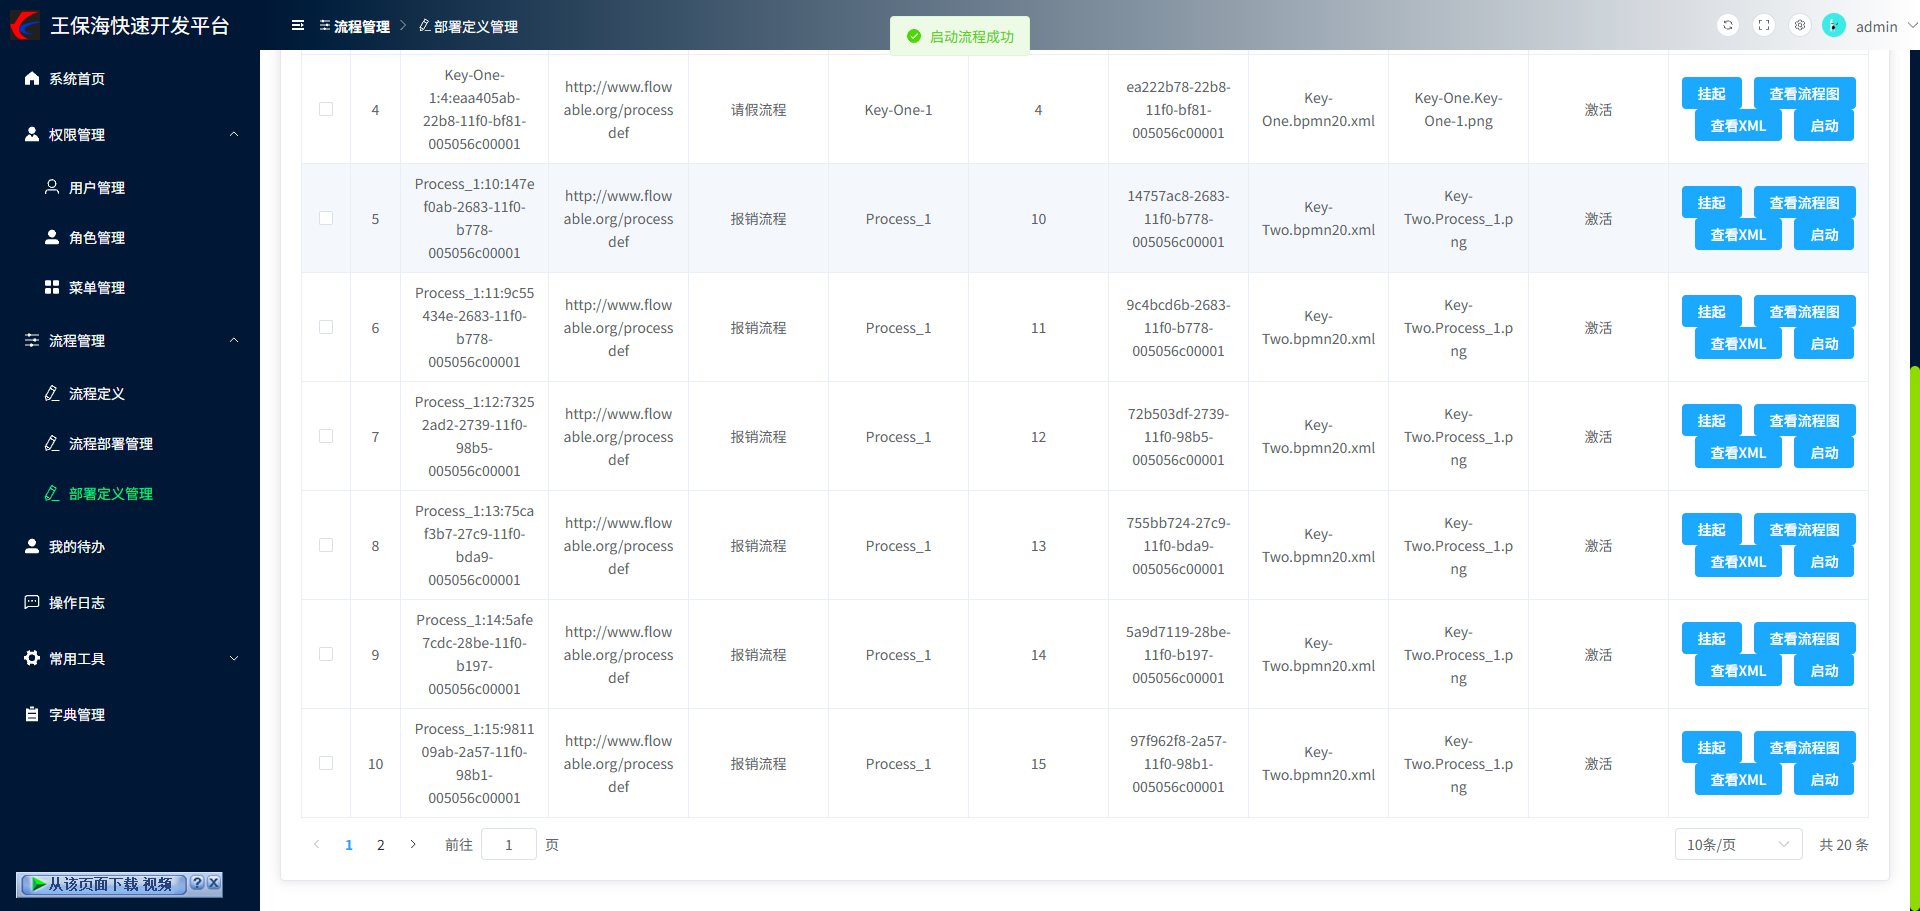Image resolution: width=1920 pixels, height=911 pixels.
Task: Open the 10条/页 page size dropdown
Action: point(1738,845)
